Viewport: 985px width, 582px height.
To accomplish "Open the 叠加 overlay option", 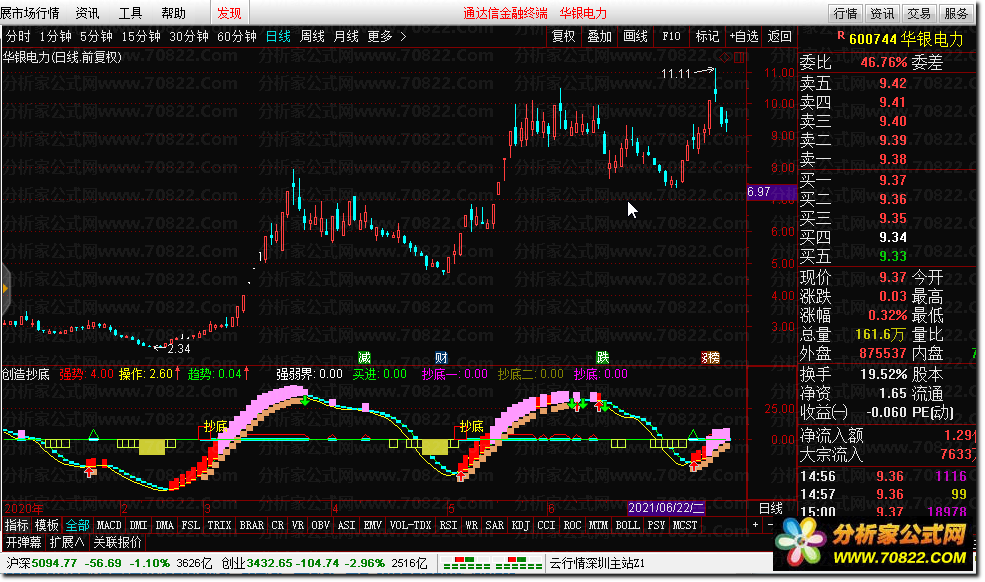I will click(599, 36).
